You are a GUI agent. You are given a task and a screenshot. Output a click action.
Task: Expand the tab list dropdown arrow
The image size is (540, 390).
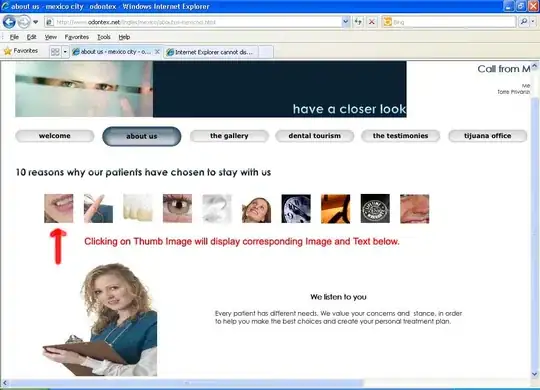65,52
